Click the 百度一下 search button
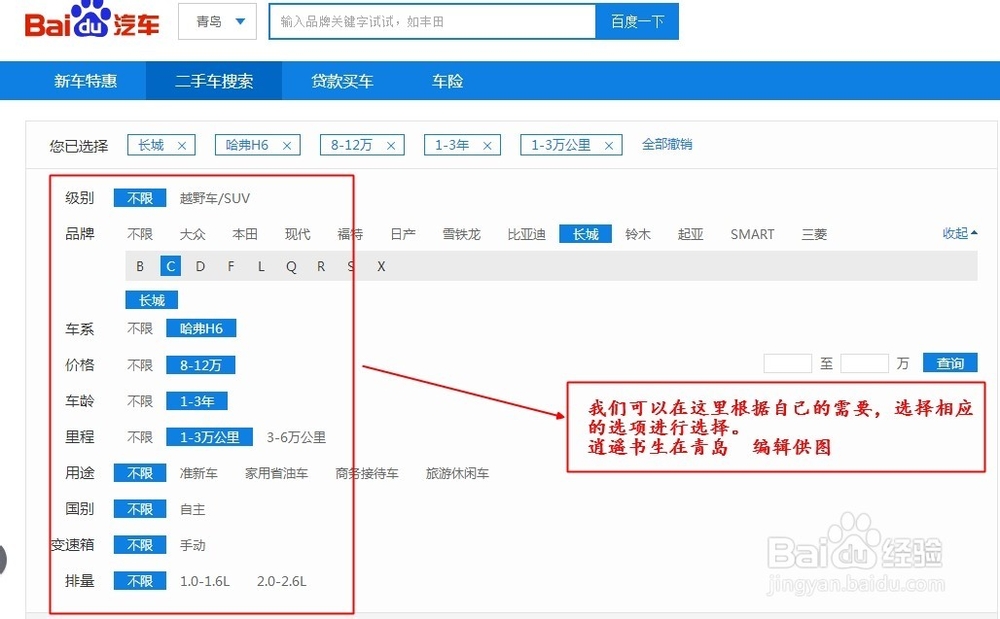The height and width of the screenshot is (619, 1000). (x=637, y=22)
